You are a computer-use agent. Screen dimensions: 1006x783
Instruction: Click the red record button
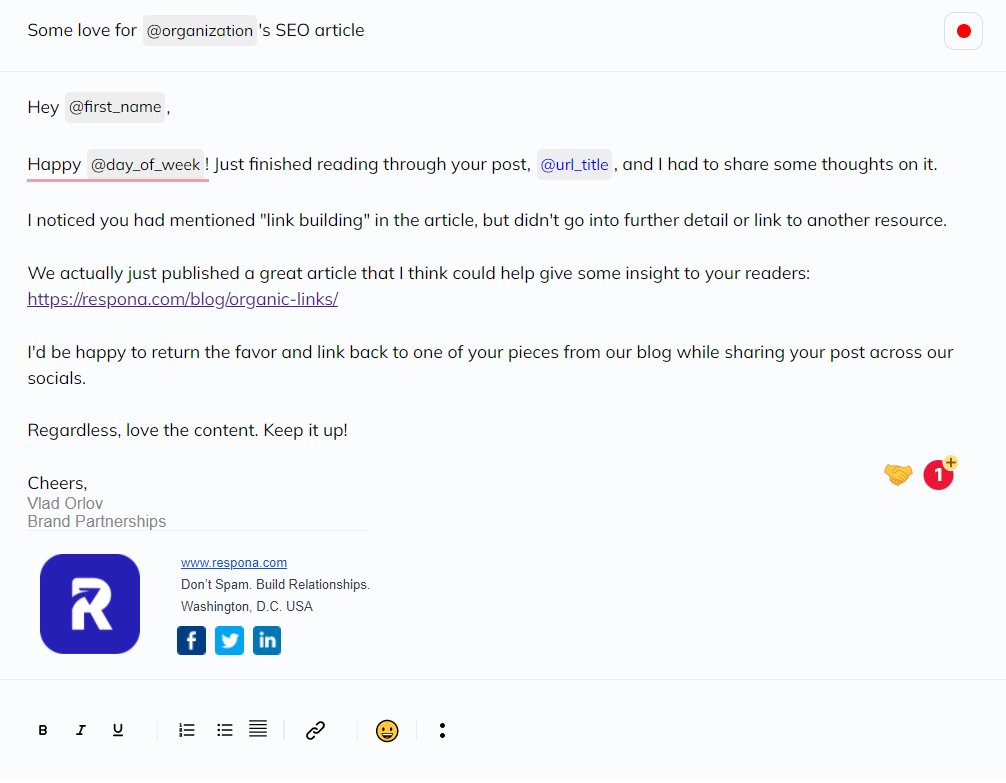(x=963, y=31)
